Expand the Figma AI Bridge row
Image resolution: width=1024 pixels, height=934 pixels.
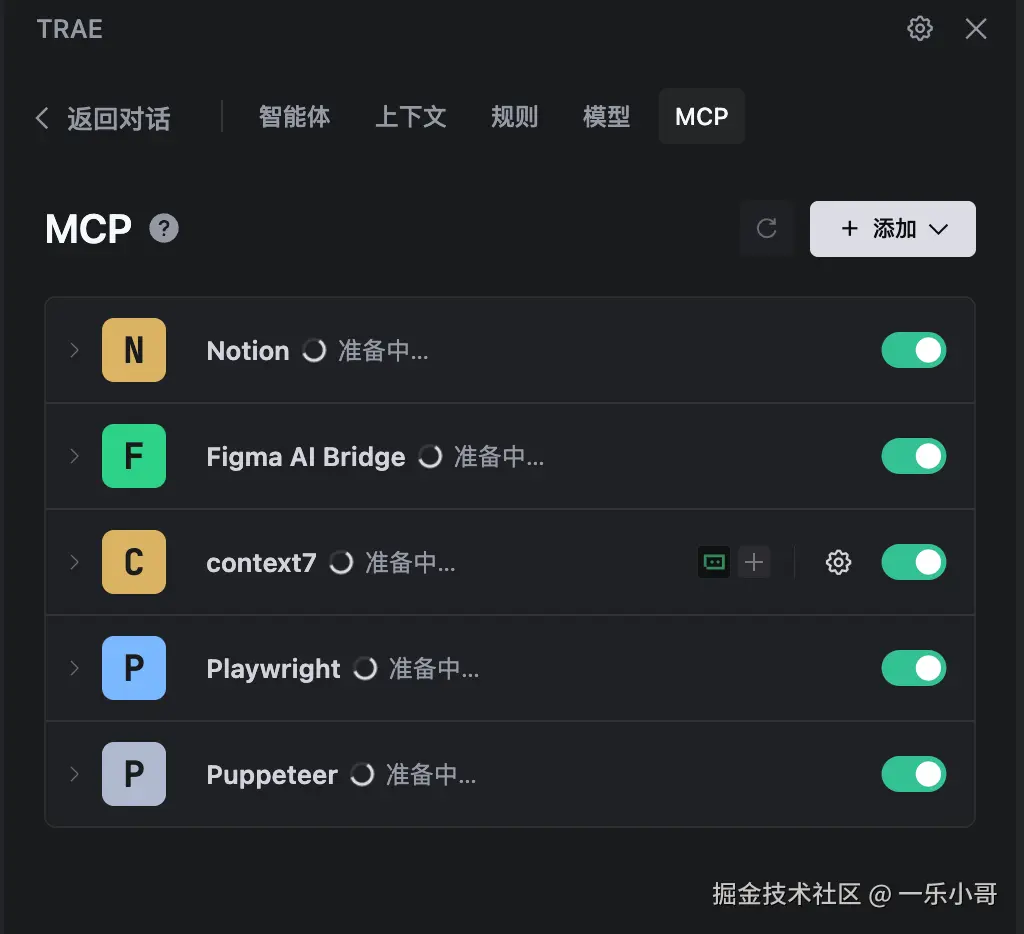pyautogui.click(x=74, y=456)
